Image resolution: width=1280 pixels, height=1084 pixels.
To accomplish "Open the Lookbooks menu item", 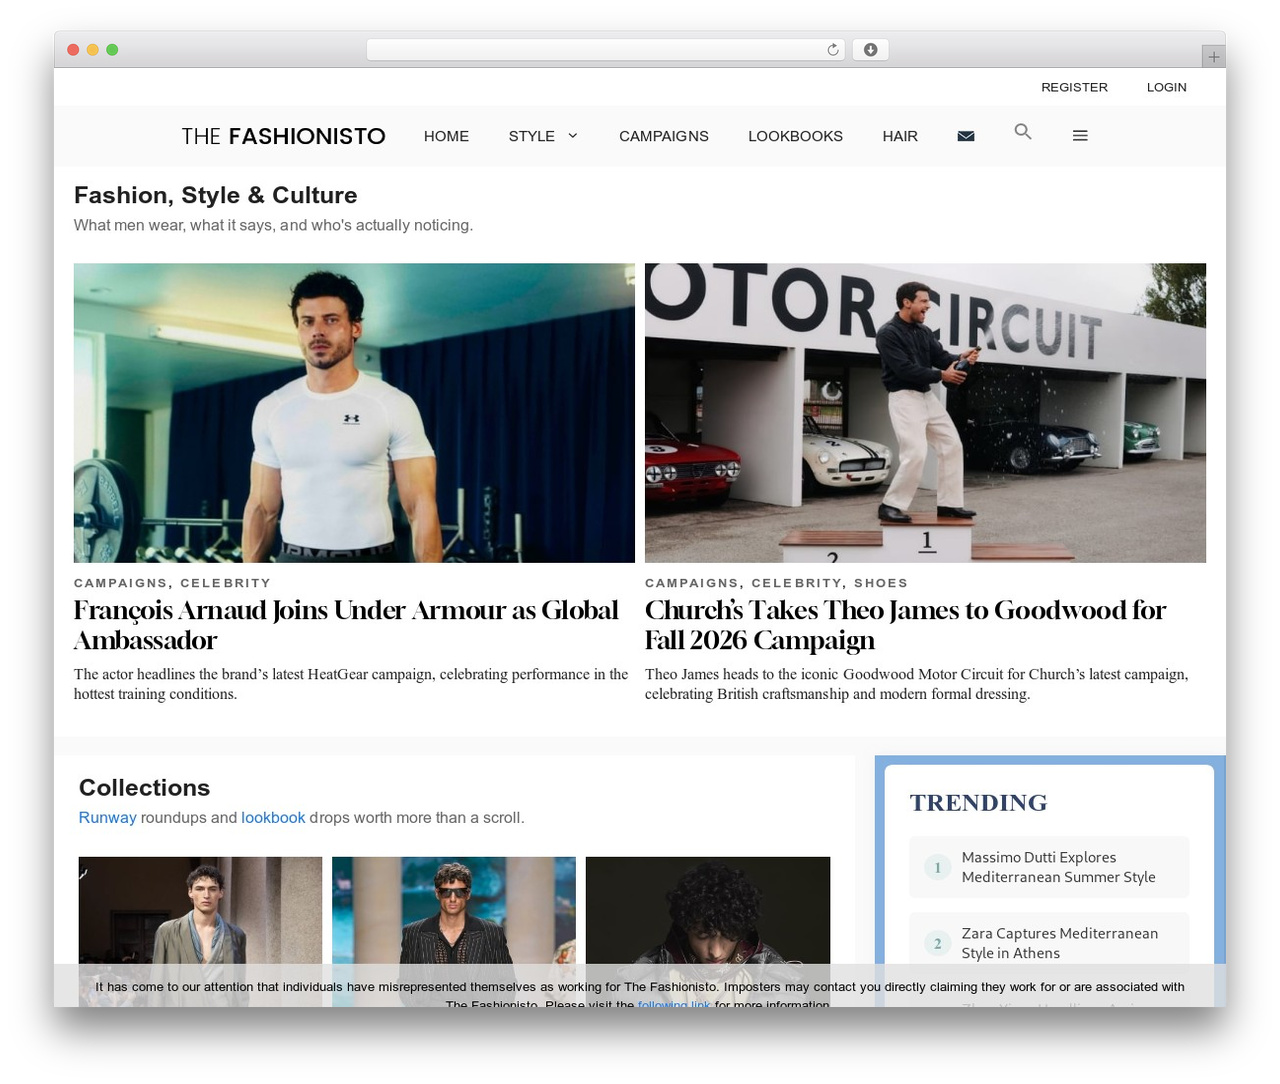I will pyautogui.click(x=796, y=136).
